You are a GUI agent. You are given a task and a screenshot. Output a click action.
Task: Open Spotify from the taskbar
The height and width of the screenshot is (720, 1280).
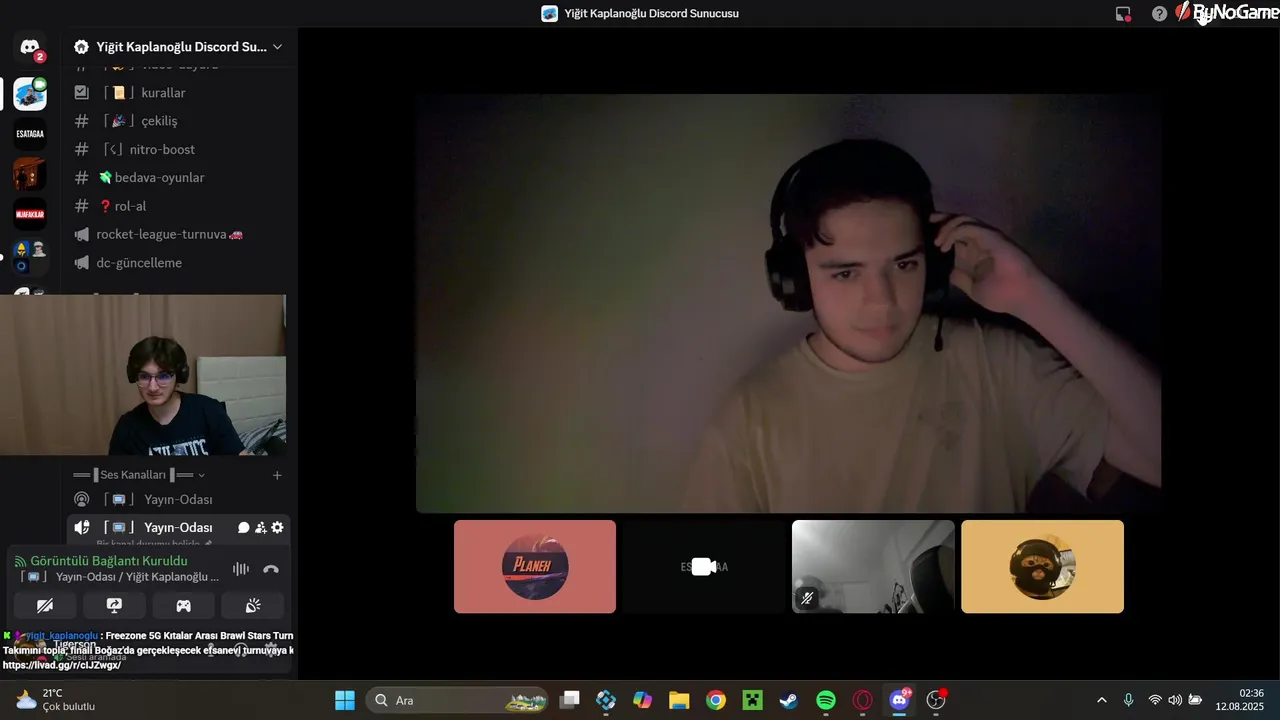(x=826, y=700)
